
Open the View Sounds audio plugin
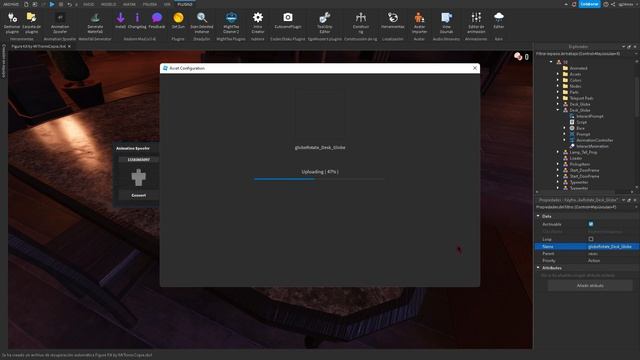pyautogui.click(x=446, y=22)
